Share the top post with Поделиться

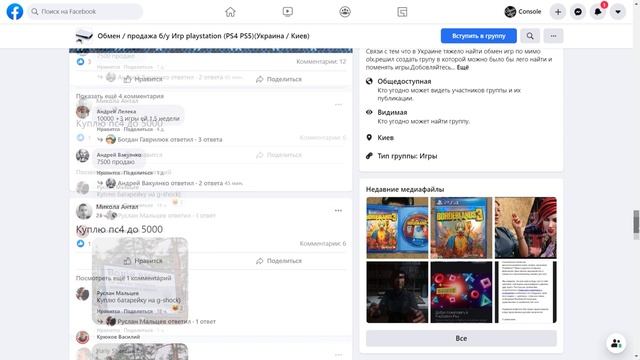[x=279, y=79]
